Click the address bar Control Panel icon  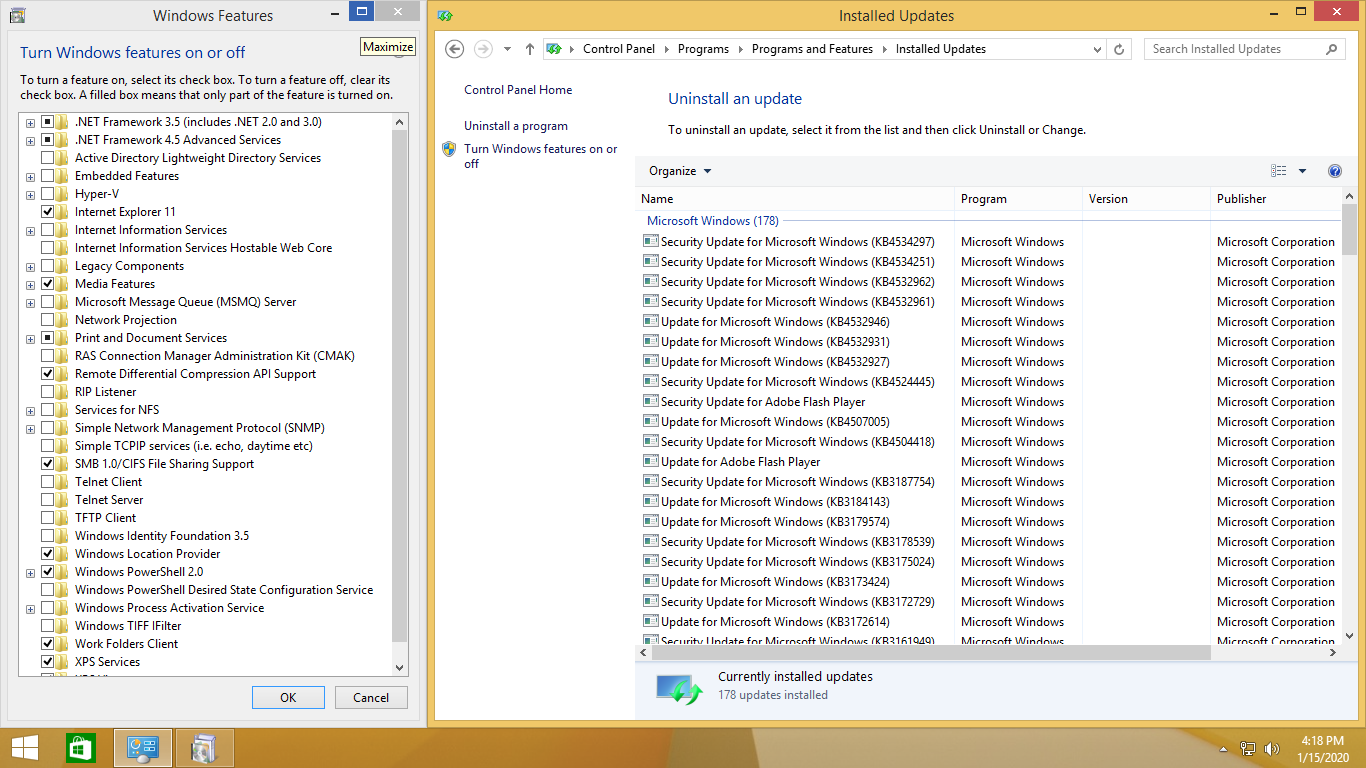(554, 49)
